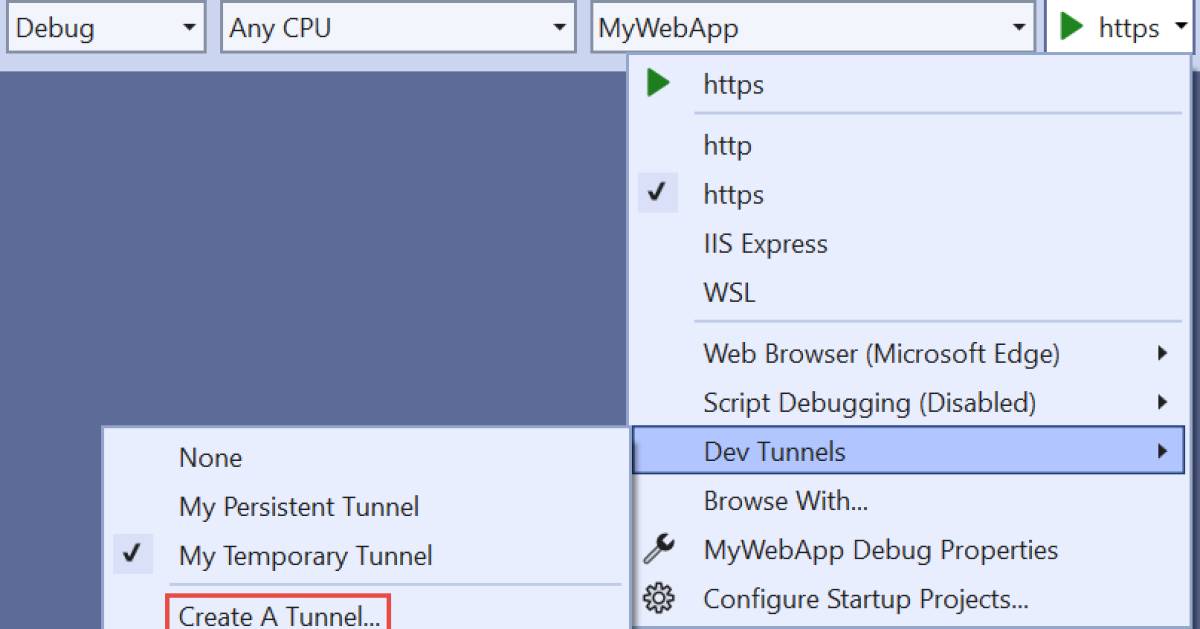Click the wrench icon for Debug Properties

coord(658,549)
